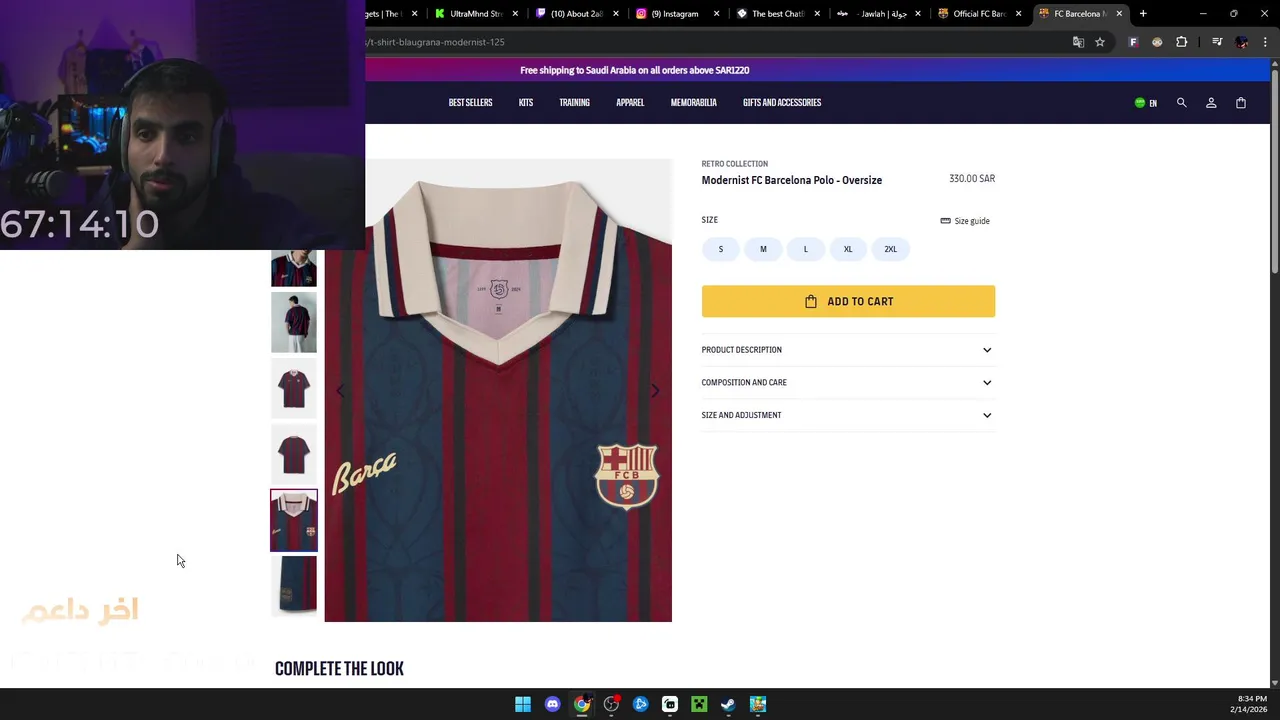Screen dimensions: 1280x720
Task: Go to the next product image arrow
Action: tap(655, 391)
